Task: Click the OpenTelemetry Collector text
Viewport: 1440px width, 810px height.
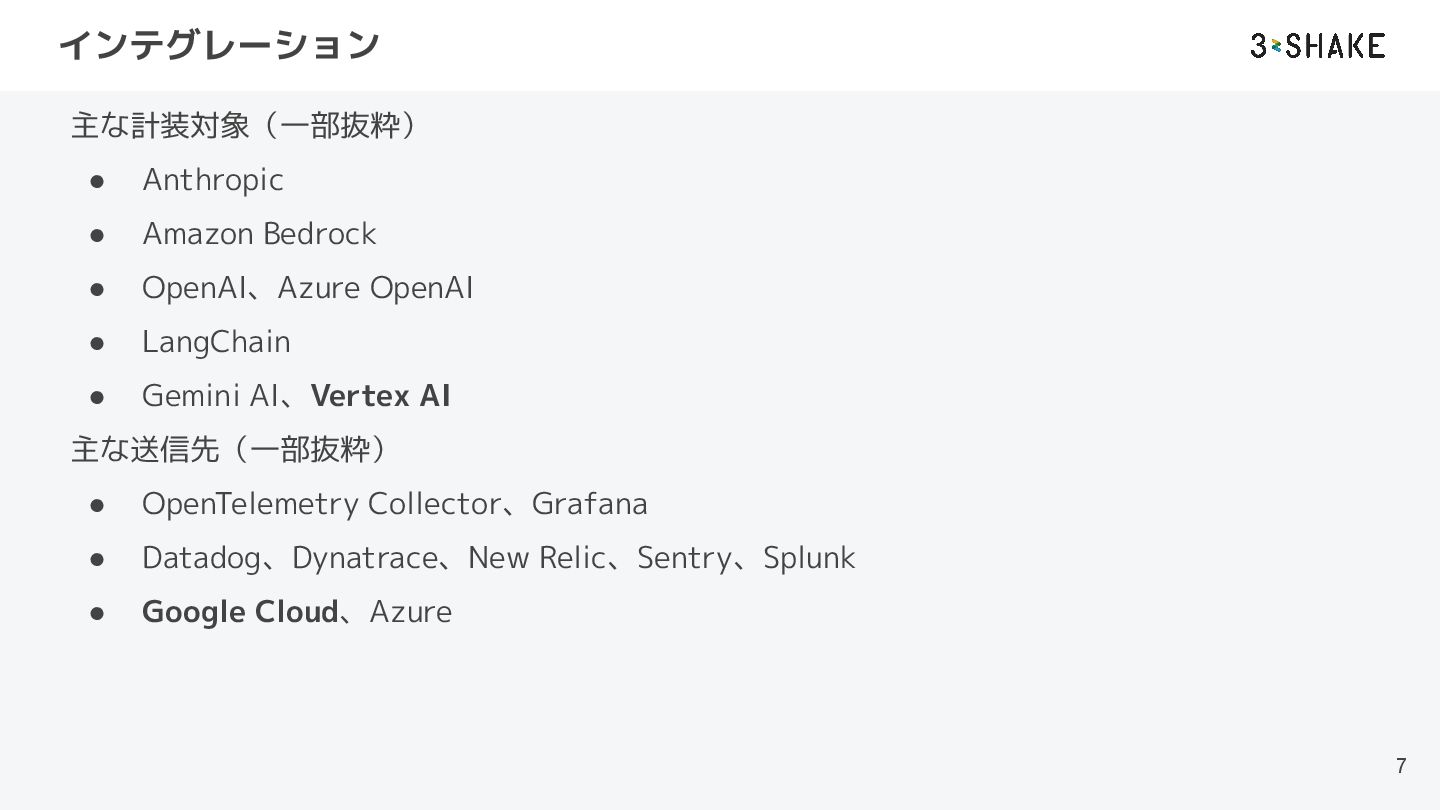Action: point(321,504)
